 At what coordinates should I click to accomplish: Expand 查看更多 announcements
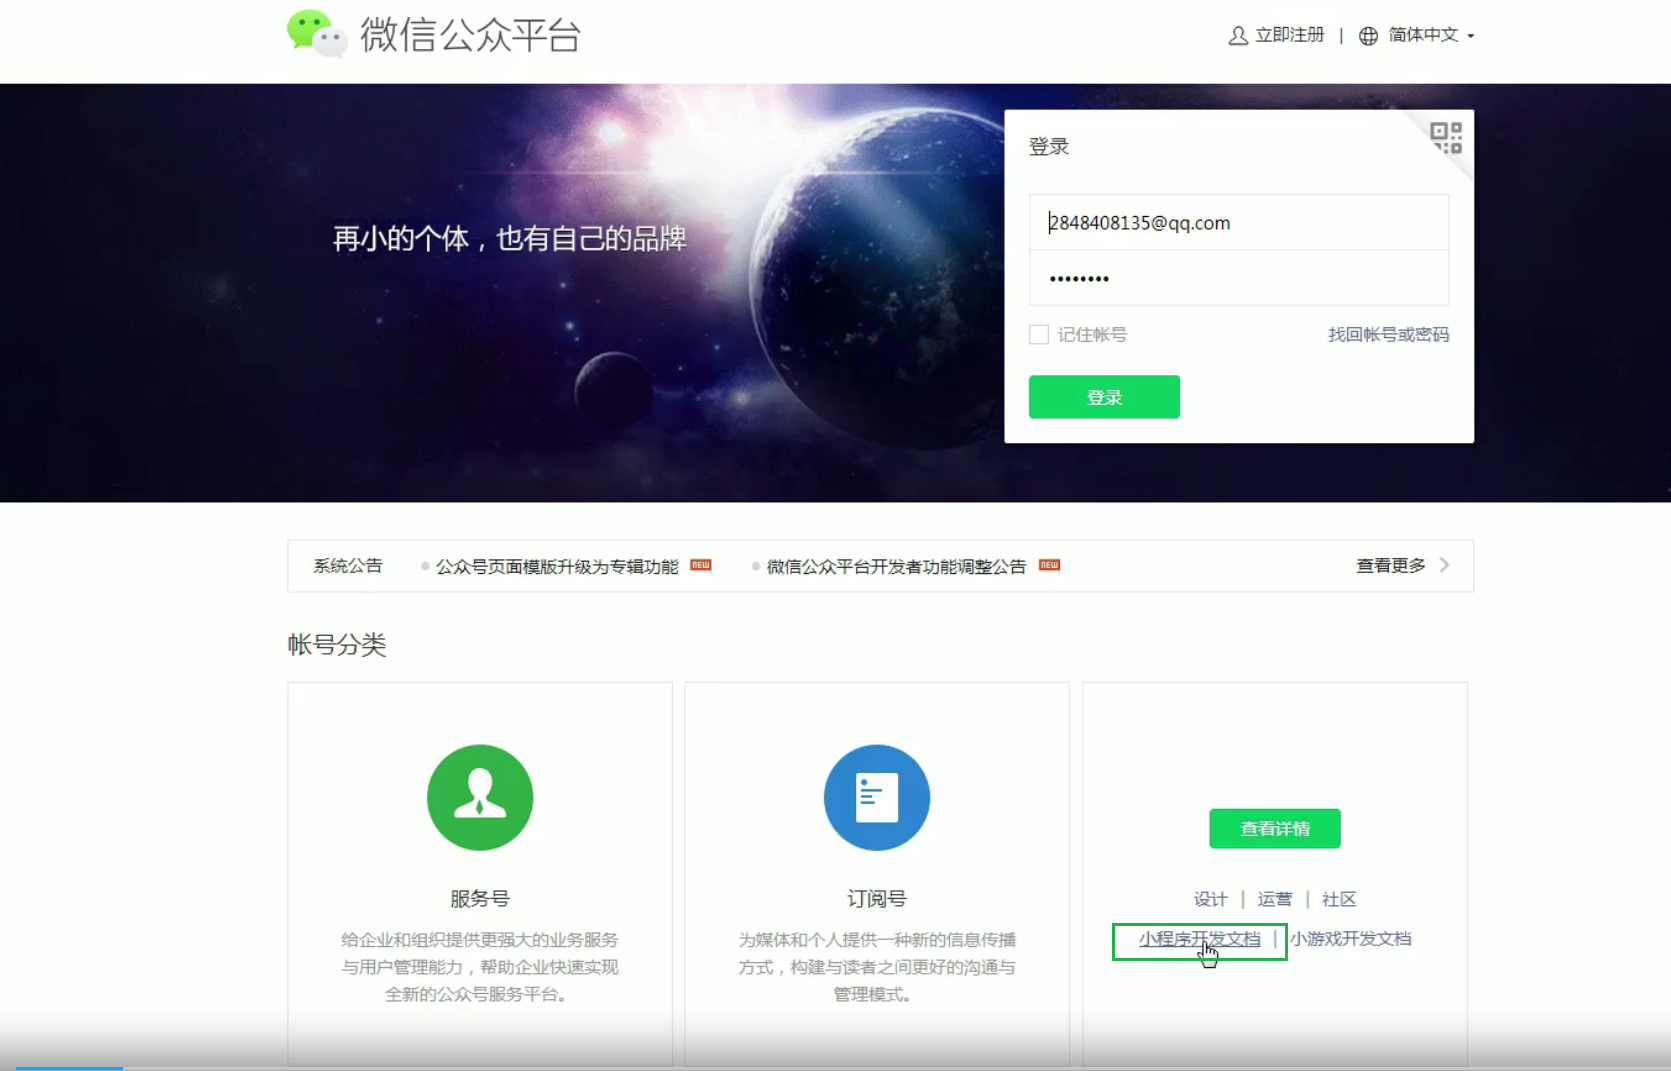click(x=1402, y=566)
